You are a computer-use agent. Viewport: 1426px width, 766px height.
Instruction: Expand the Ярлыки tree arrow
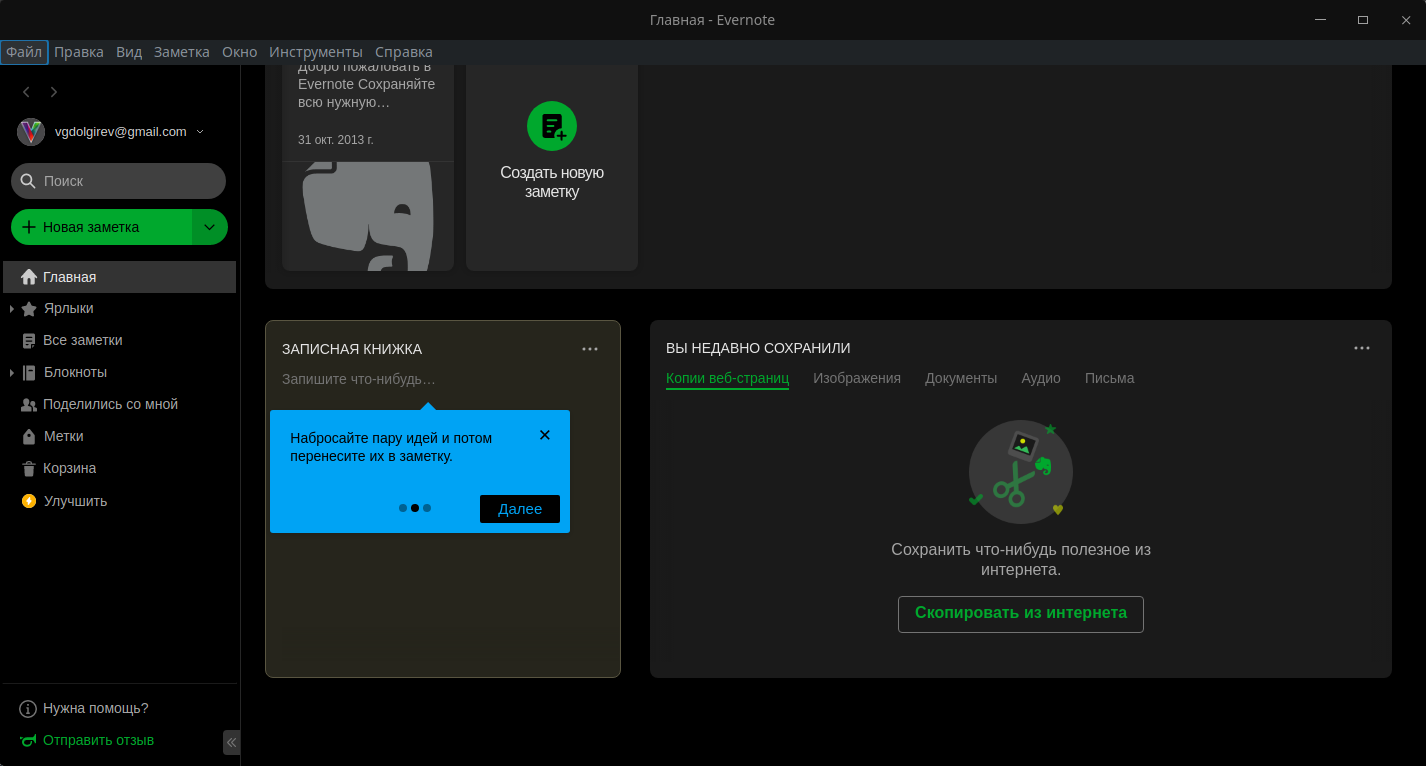point(12,309)
